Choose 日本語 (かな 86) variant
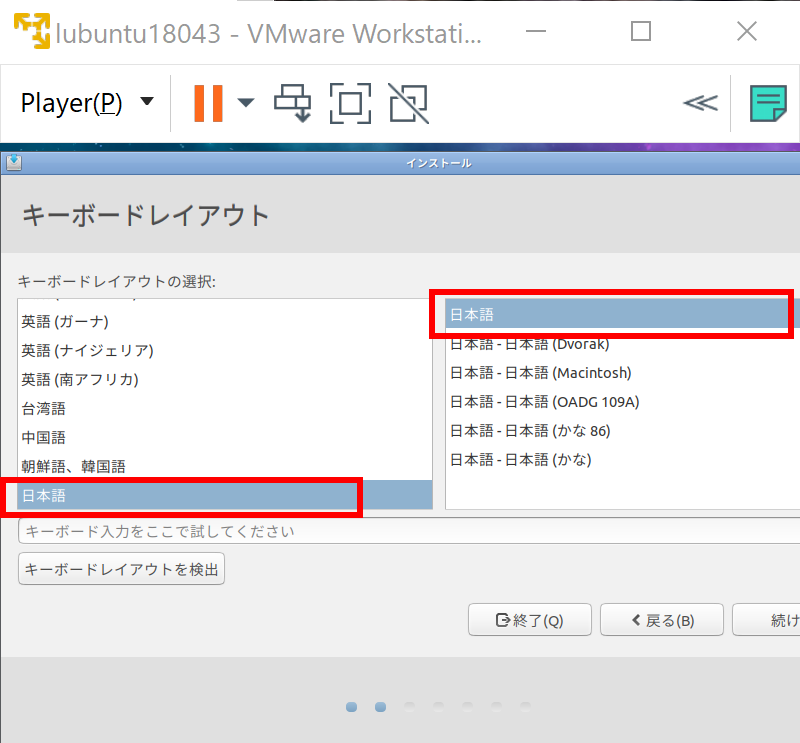 [x=622, y=431]
